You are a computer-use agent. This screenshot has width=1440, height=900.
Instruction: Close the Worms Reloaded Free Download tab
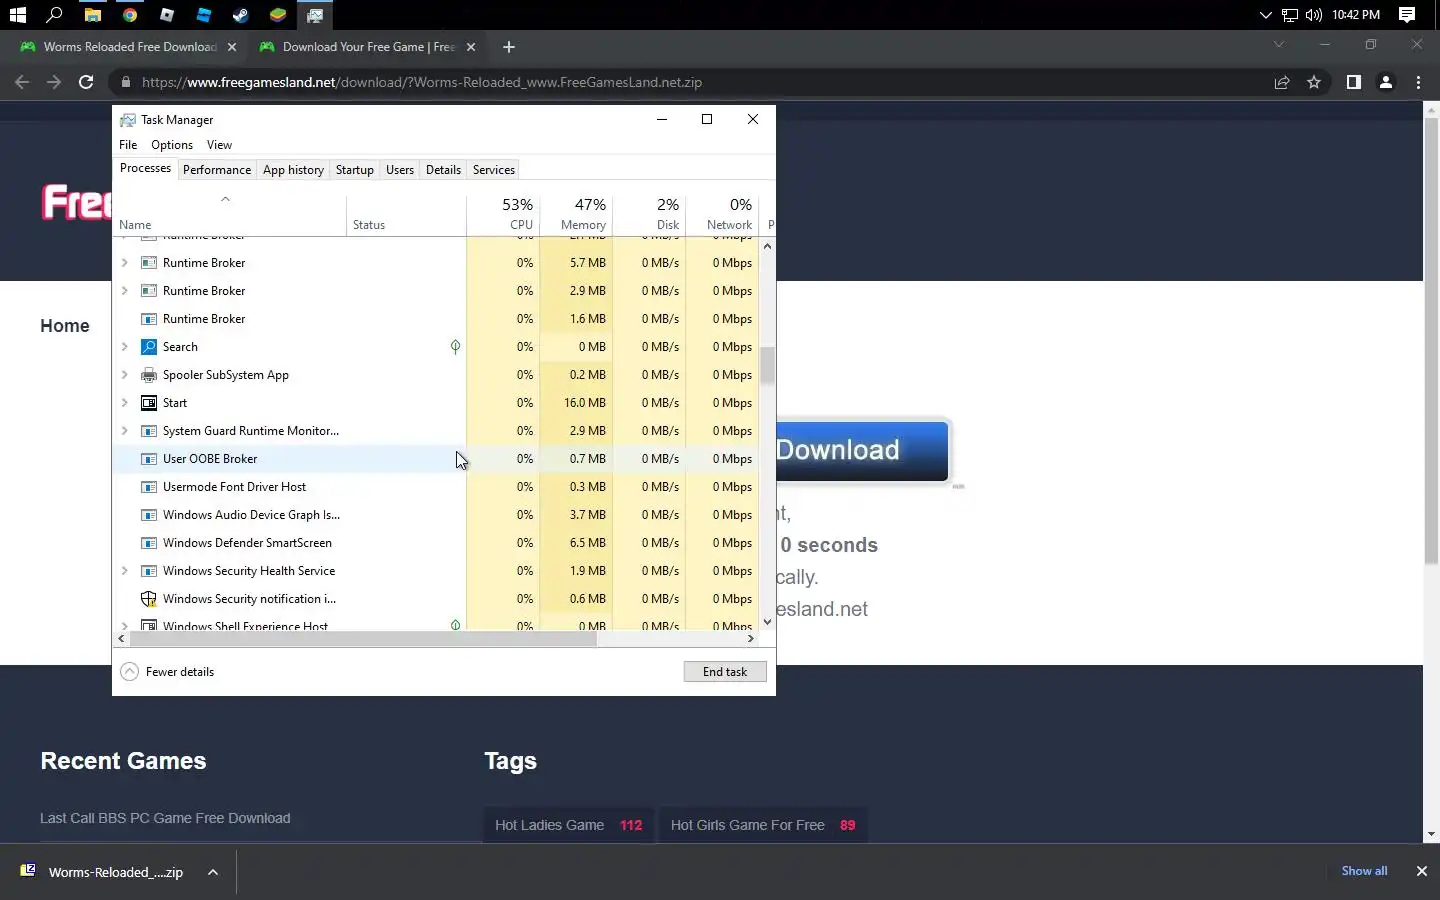(x=232, y=47)
